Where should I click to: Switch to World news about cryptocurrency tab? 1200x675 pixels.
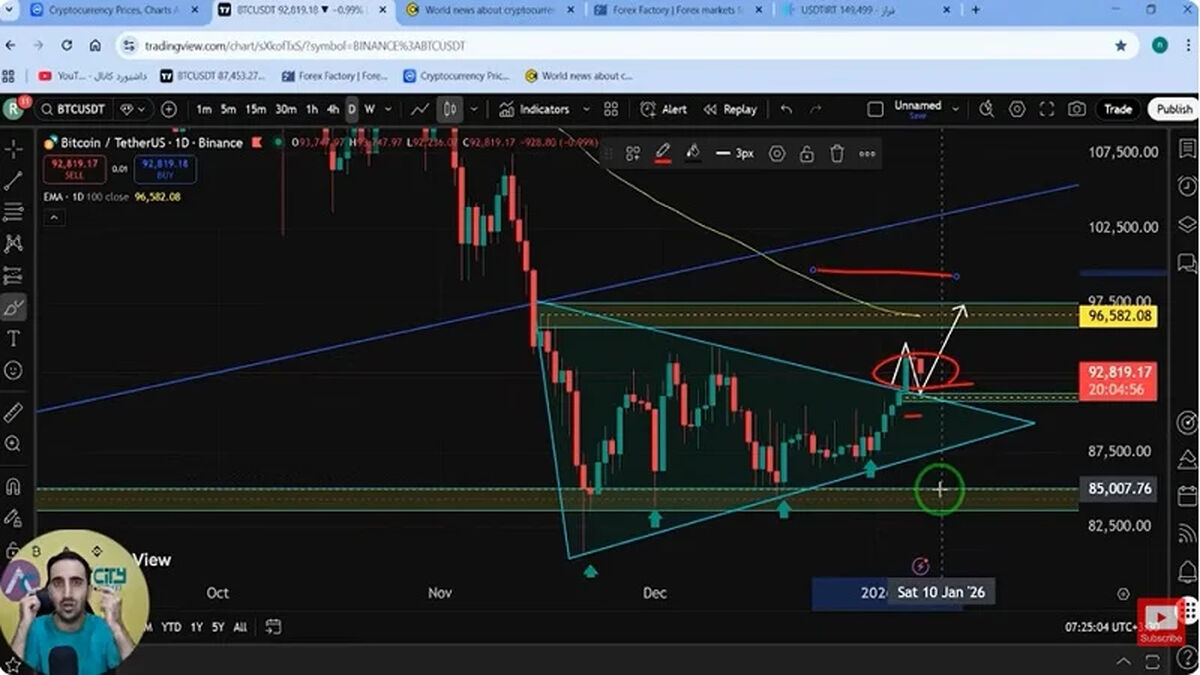pos(487,10)
